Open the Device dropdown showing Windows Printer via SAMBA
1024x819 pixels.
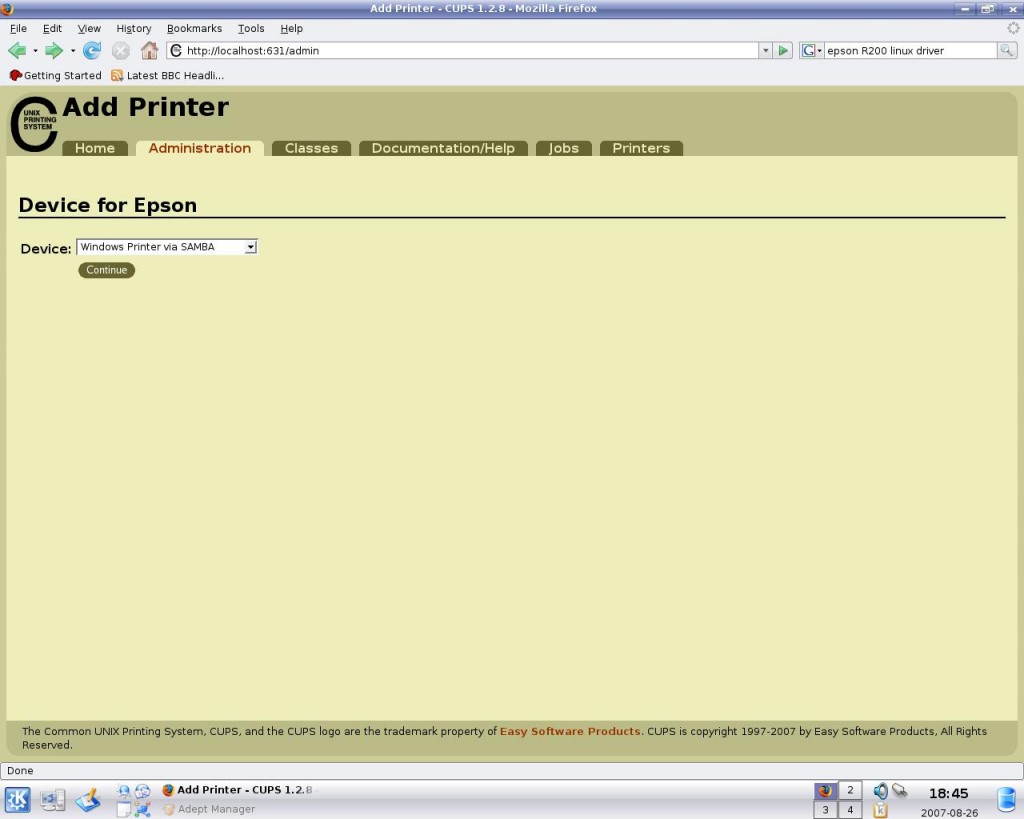(x=167, y=247)
